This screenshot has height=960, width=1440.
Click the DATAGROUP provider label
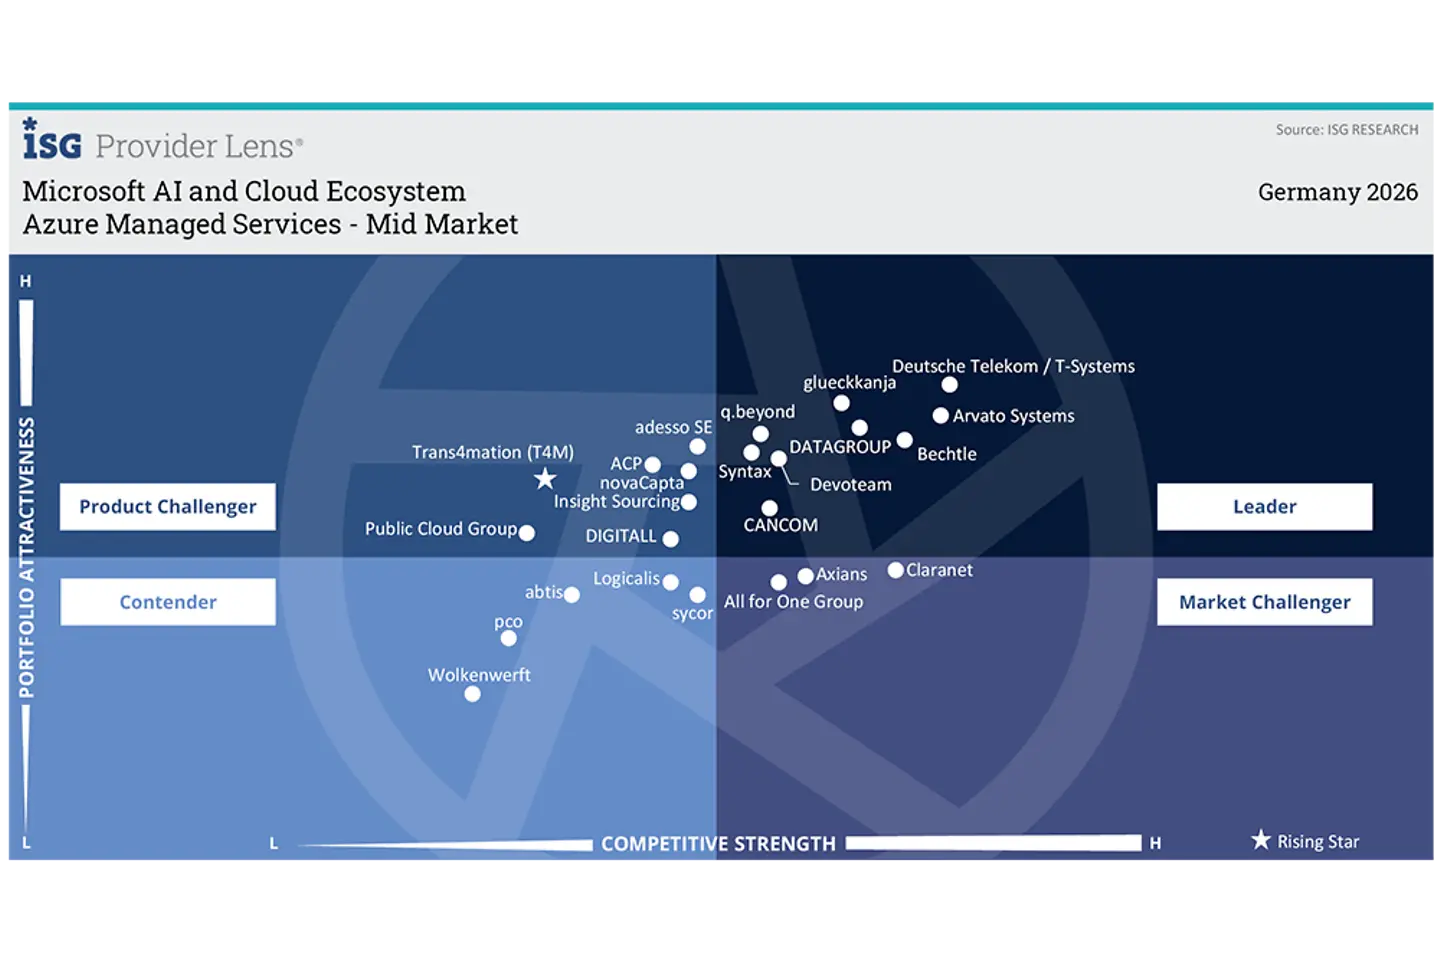click(x=840, y=447)
